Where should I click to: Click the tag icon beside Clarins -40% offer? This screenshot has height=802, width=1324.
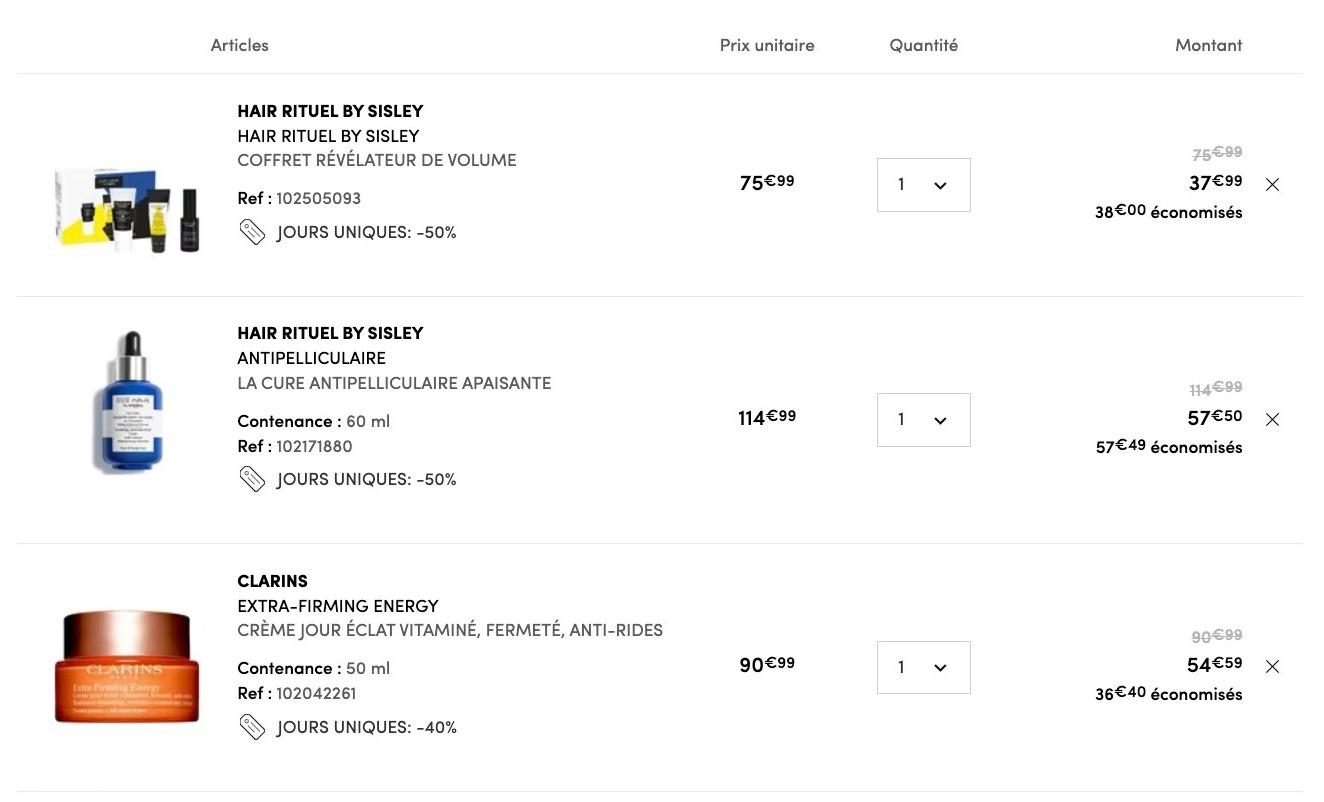pos(252,728)
